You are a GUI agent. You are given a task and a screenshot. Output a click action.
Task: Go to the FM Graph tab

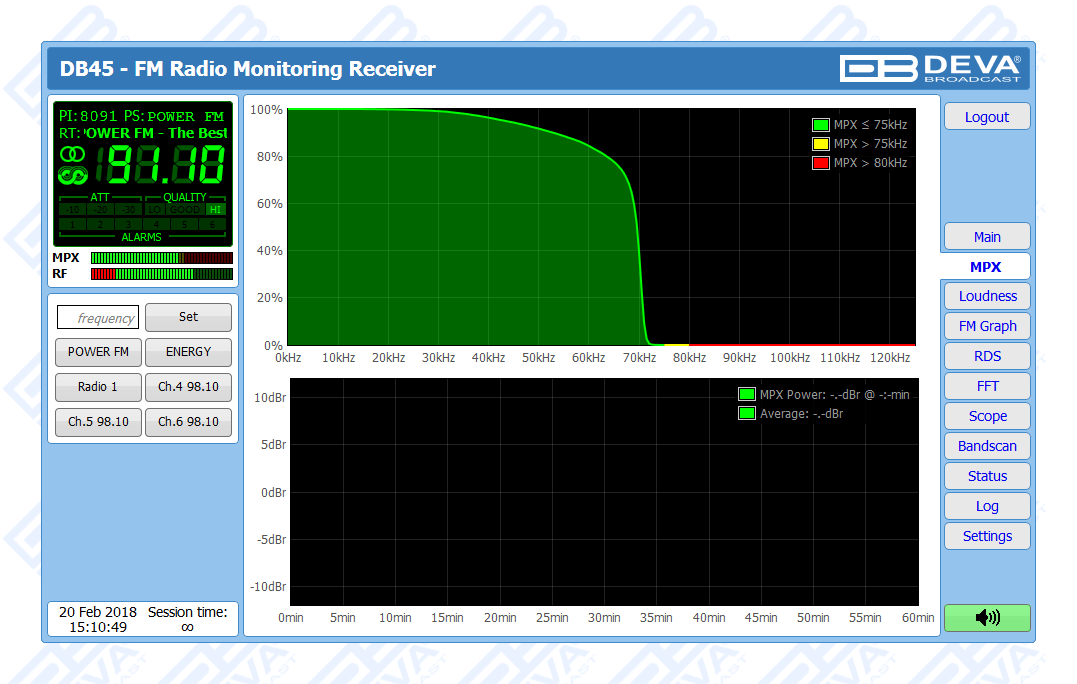pyautogui.click(x=986, y=326)
